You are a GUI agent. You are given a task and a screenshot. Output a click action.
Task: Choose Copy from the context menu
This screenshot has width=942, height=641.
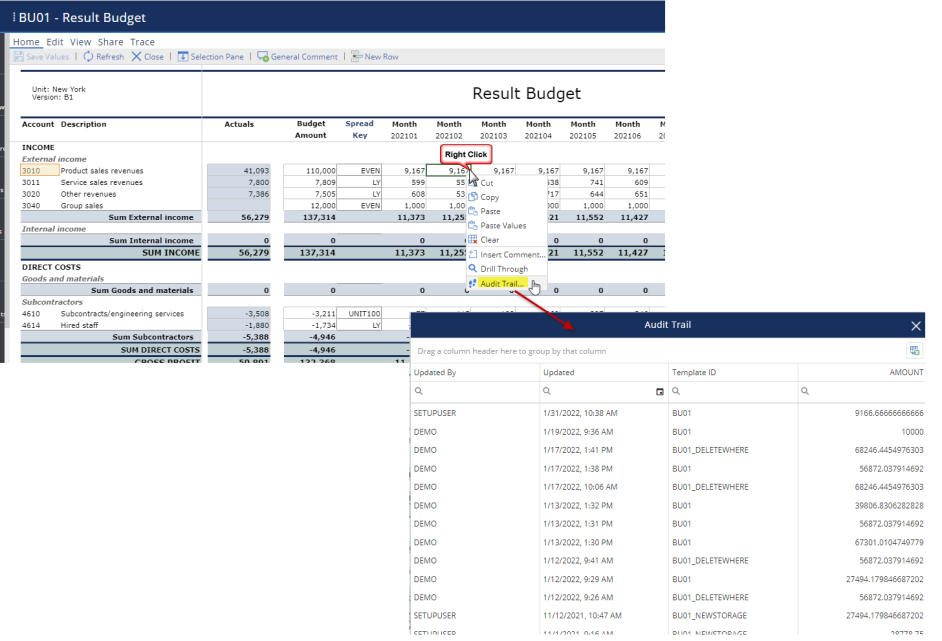[492, 197]
